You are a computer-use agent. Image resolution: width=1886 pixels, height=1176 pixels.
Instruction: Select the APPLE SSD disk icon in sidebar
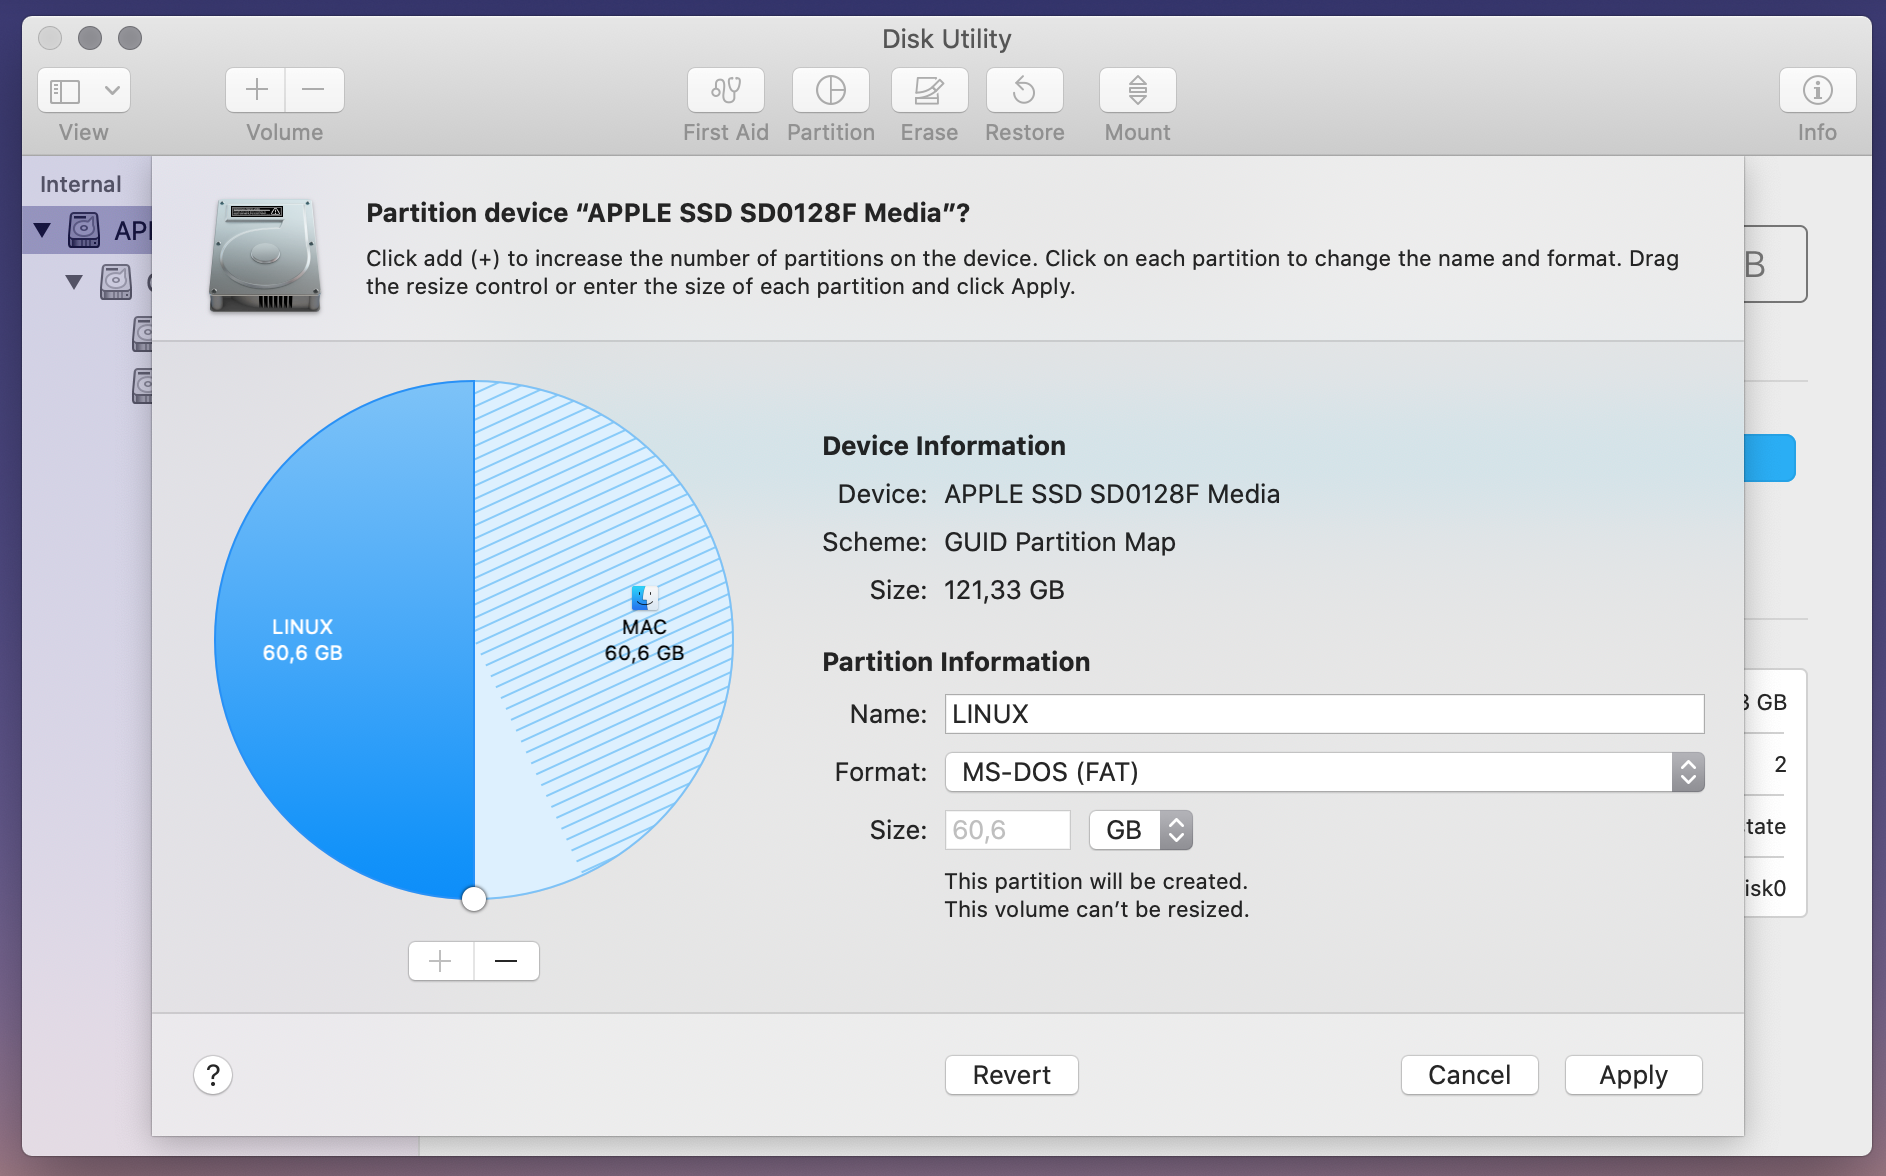coord(84,230)
